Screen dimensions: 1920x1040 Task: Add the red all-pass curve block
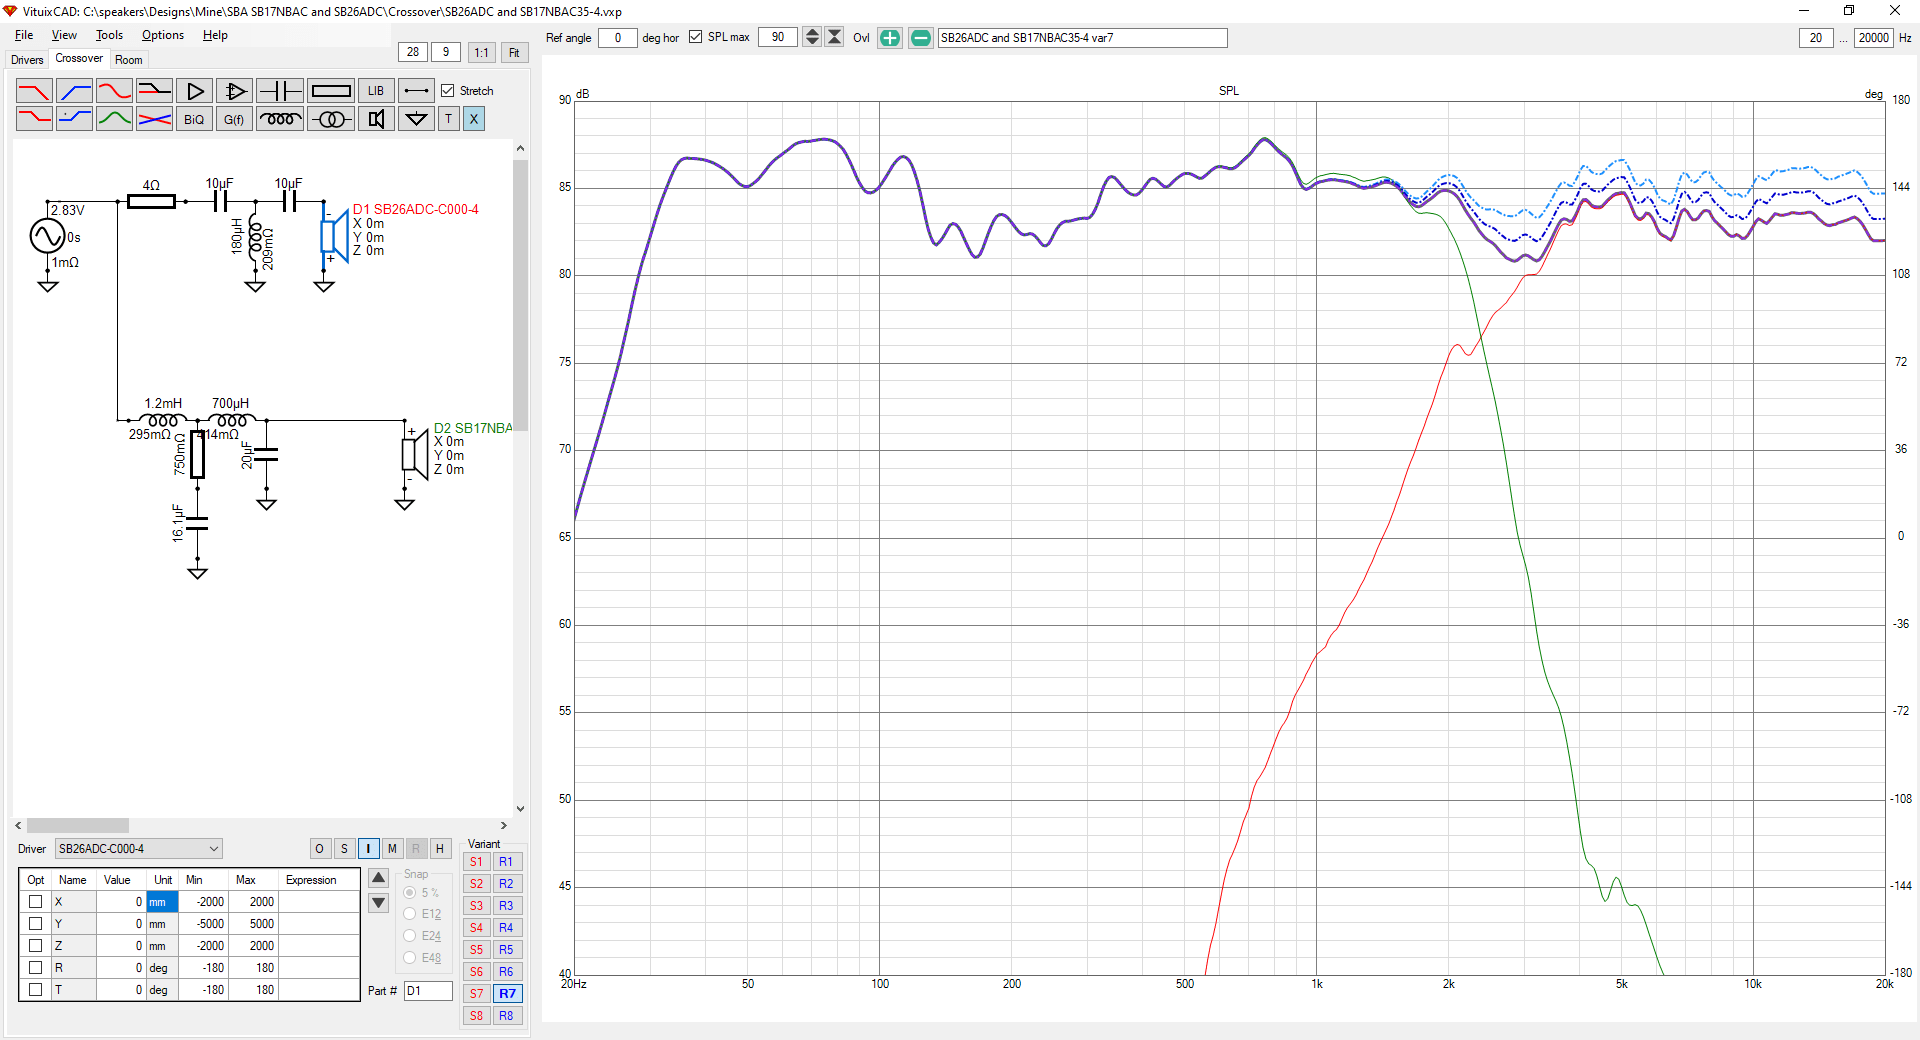coord(114,91)
